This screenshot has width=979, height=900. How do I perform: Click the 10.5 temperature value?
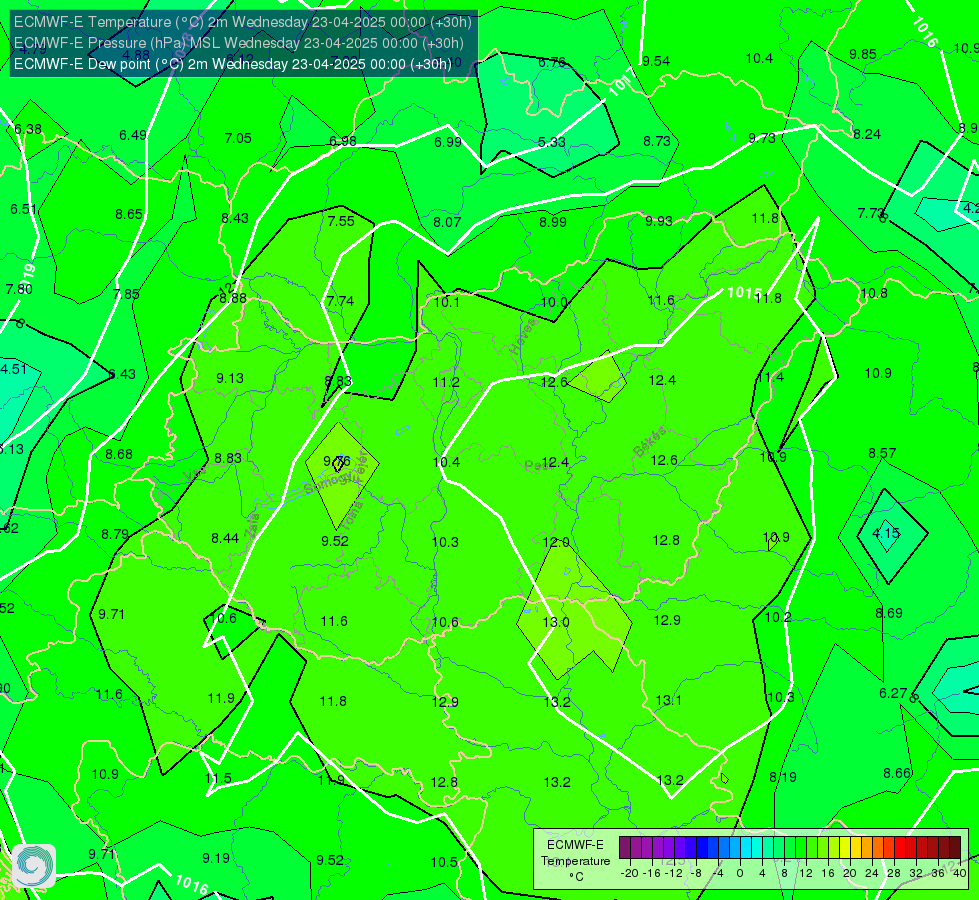point(444,863)
